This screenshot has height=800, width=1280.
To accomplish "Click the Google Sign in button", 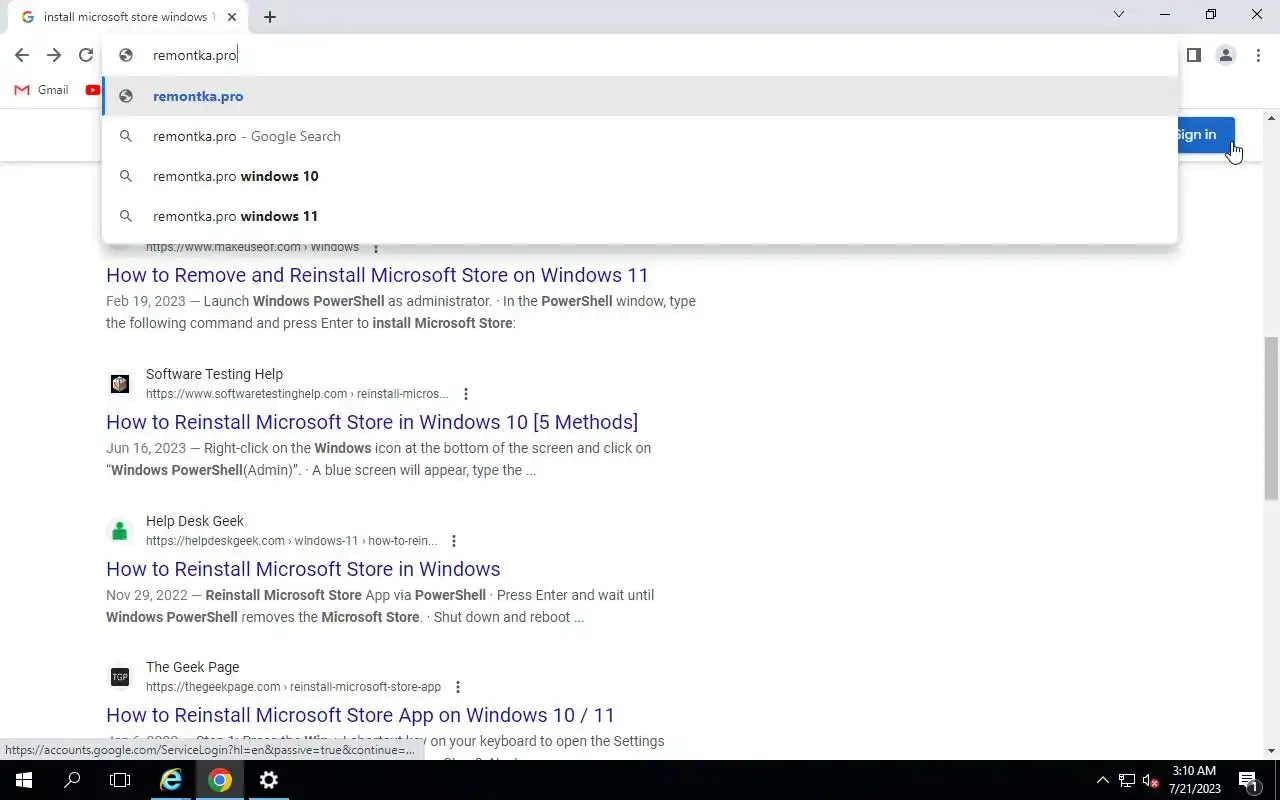I will tap(1205, 135).
